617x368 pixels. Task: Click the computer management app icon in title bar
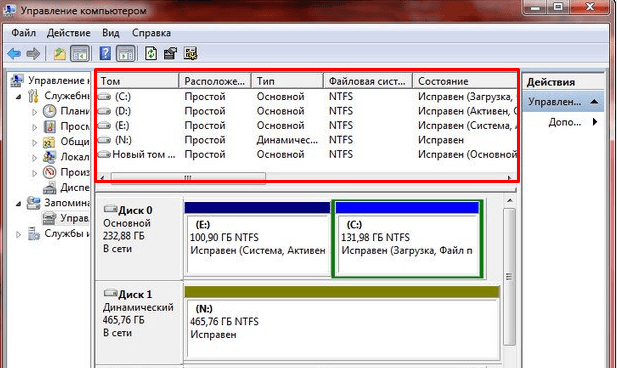(9, 10)
